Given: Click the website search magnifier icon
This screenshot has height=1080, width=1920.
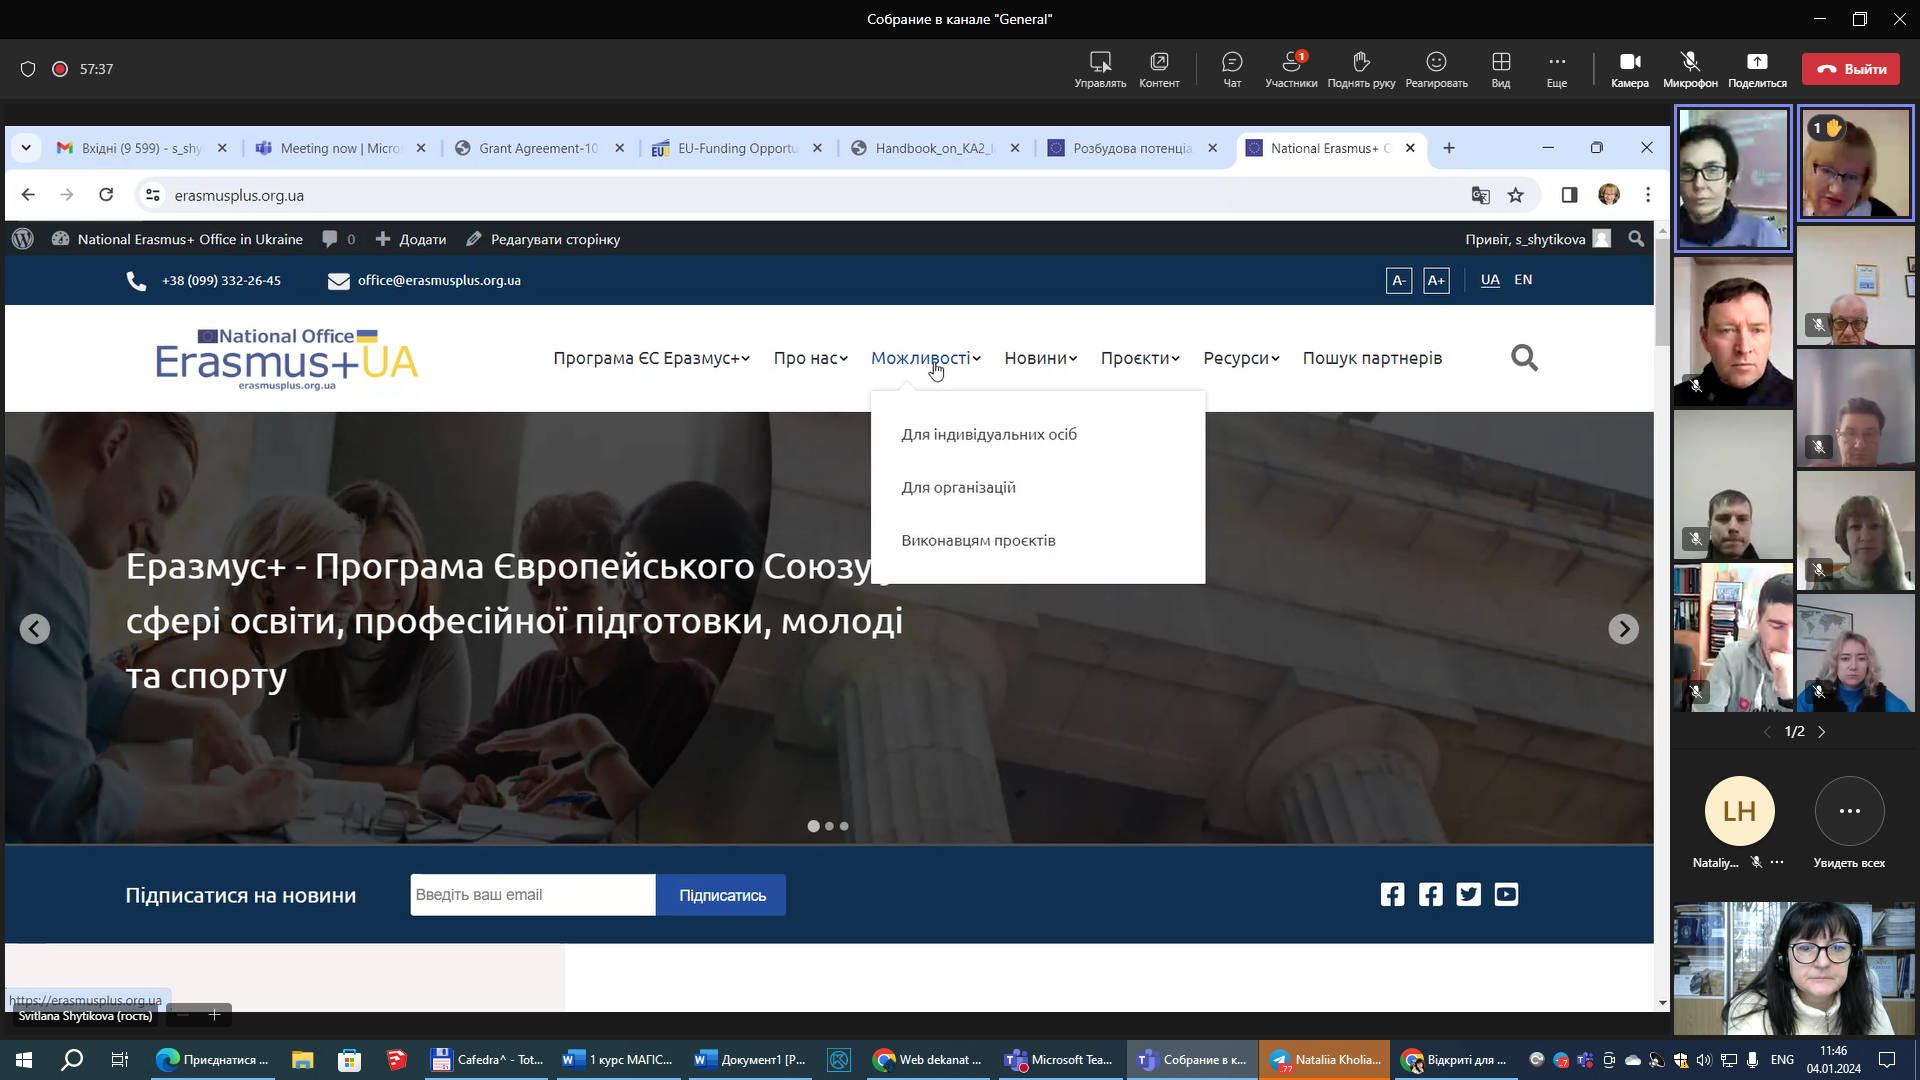Looking at the screenshot, I should [x=1524, y=358].
